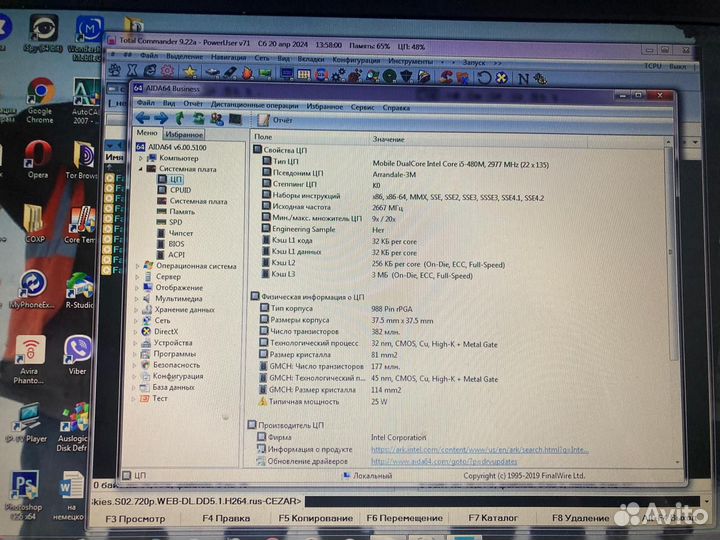Screen dimensions: 720x540
Task: Expand the Сеть tree node
Action: pos(136,321)
